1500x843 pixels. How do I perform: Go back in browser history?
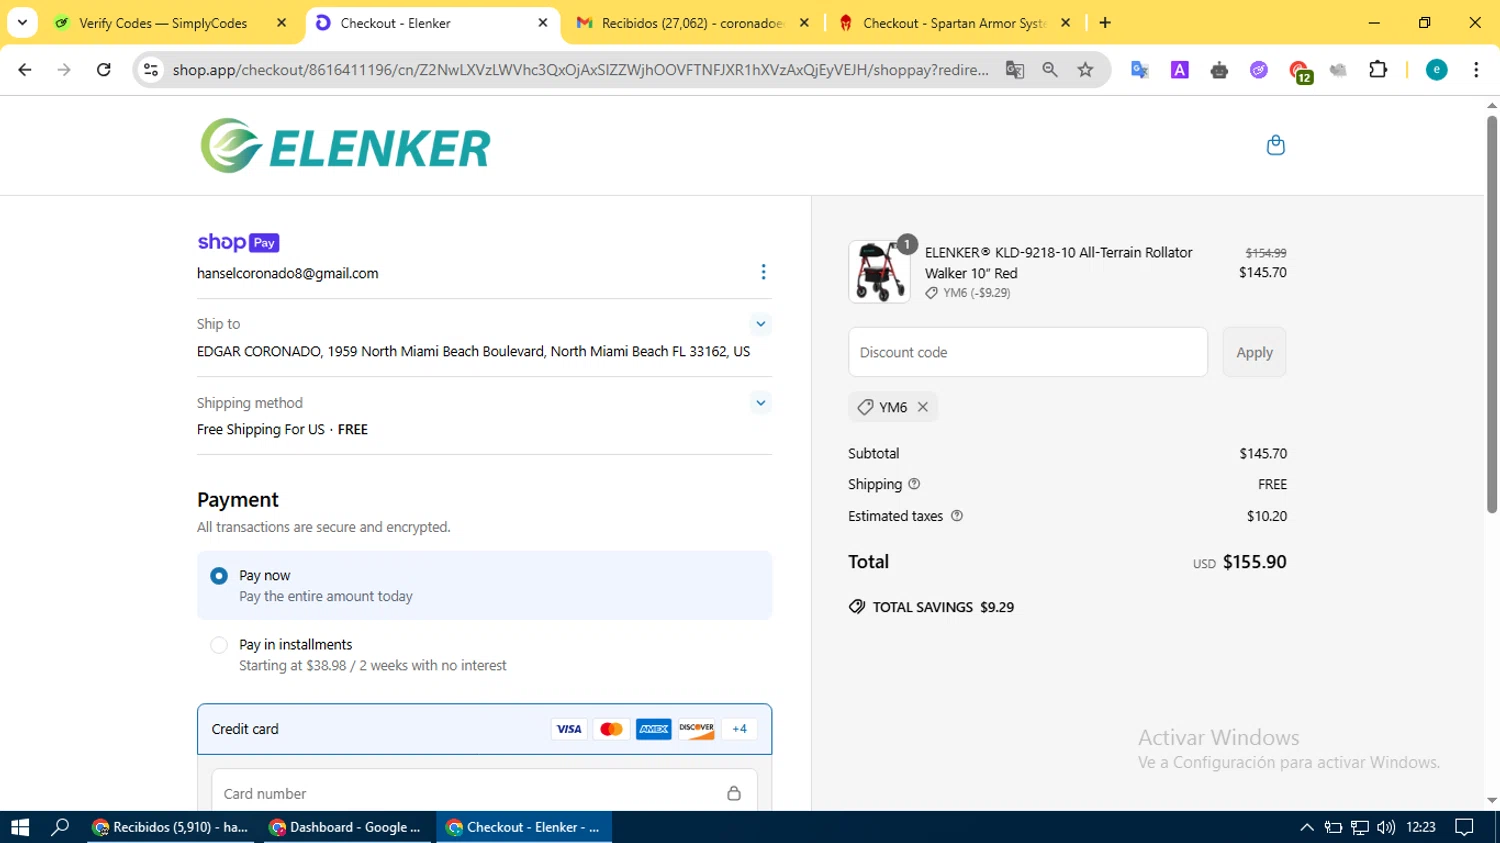point(25,69)
